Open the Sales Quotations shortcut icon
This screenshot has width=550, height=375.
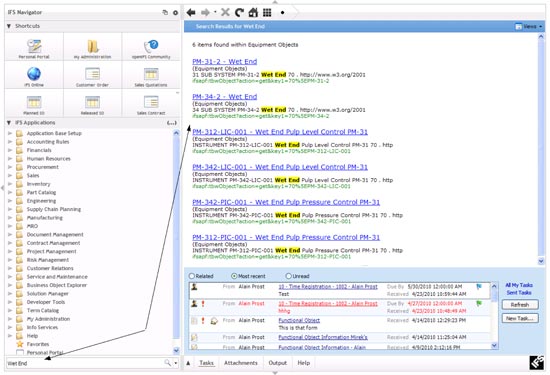point(151,77)
